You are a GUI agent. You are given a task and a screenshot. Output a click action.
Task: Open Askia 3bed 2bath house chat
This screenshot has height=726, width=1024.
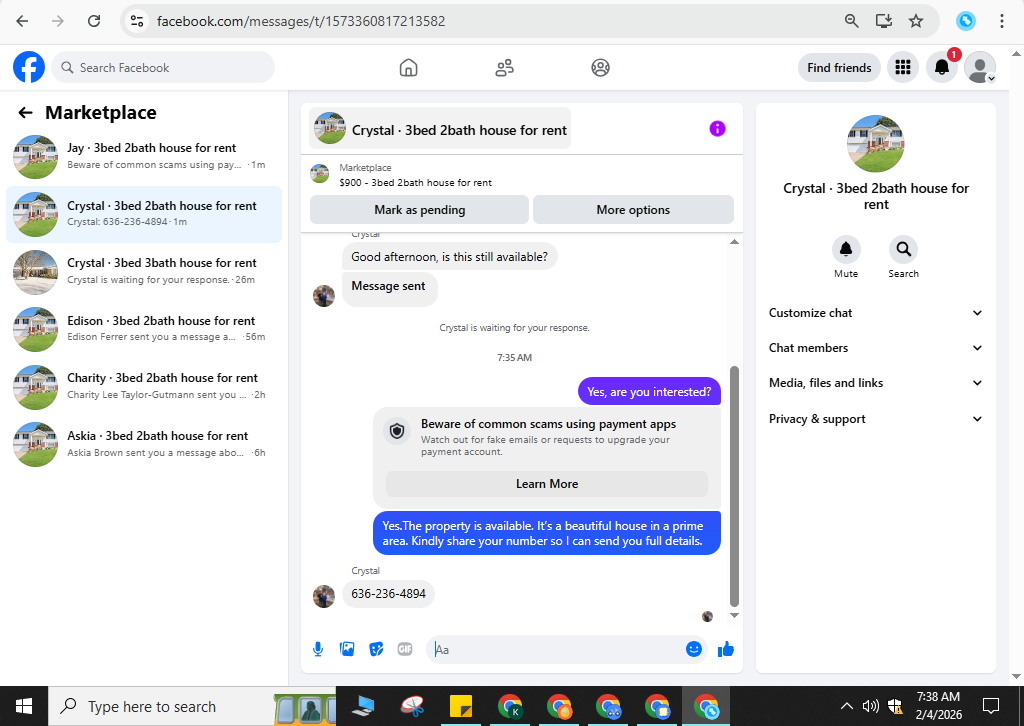pyautogui.click(x=144, y=444)
